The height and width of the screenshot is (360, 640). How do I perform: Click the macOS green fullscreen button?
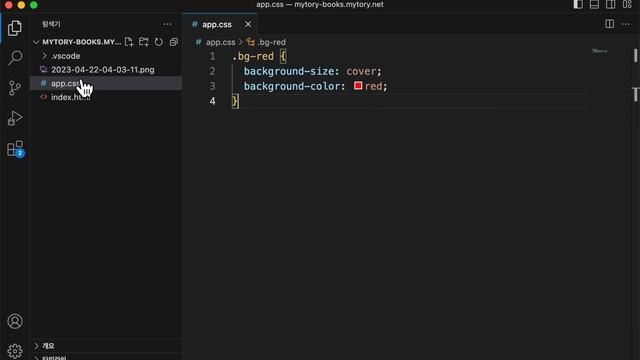pyautogui.click(x=34, y=5)
